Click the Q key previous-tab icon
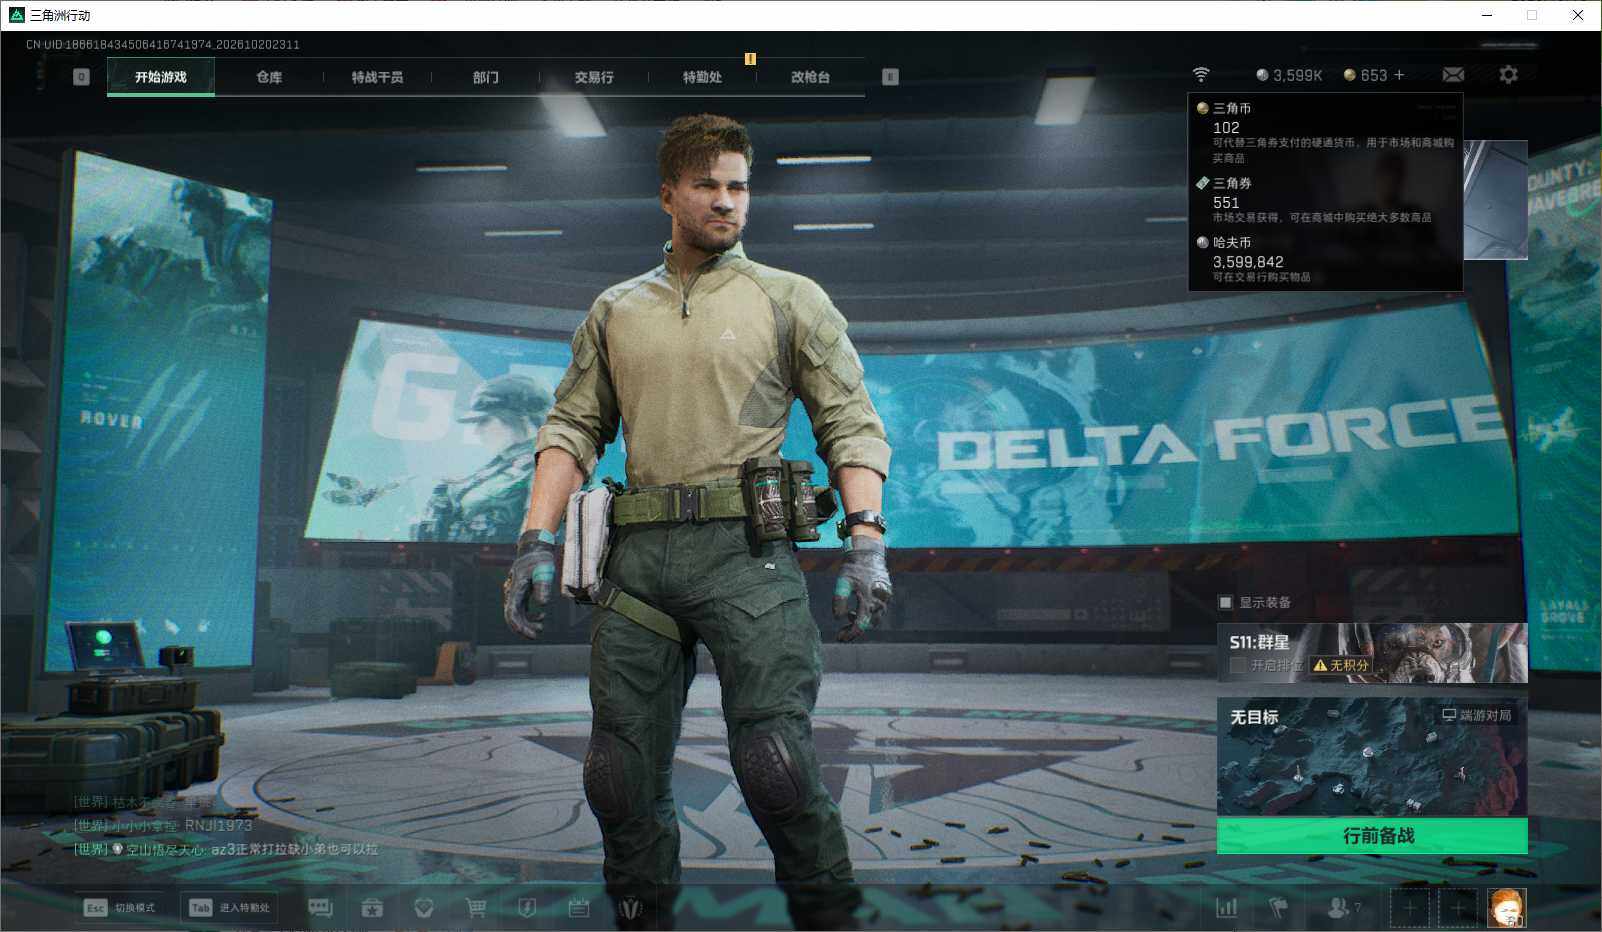This screenshot has width=1602, height=932. [x=82, y=77]
